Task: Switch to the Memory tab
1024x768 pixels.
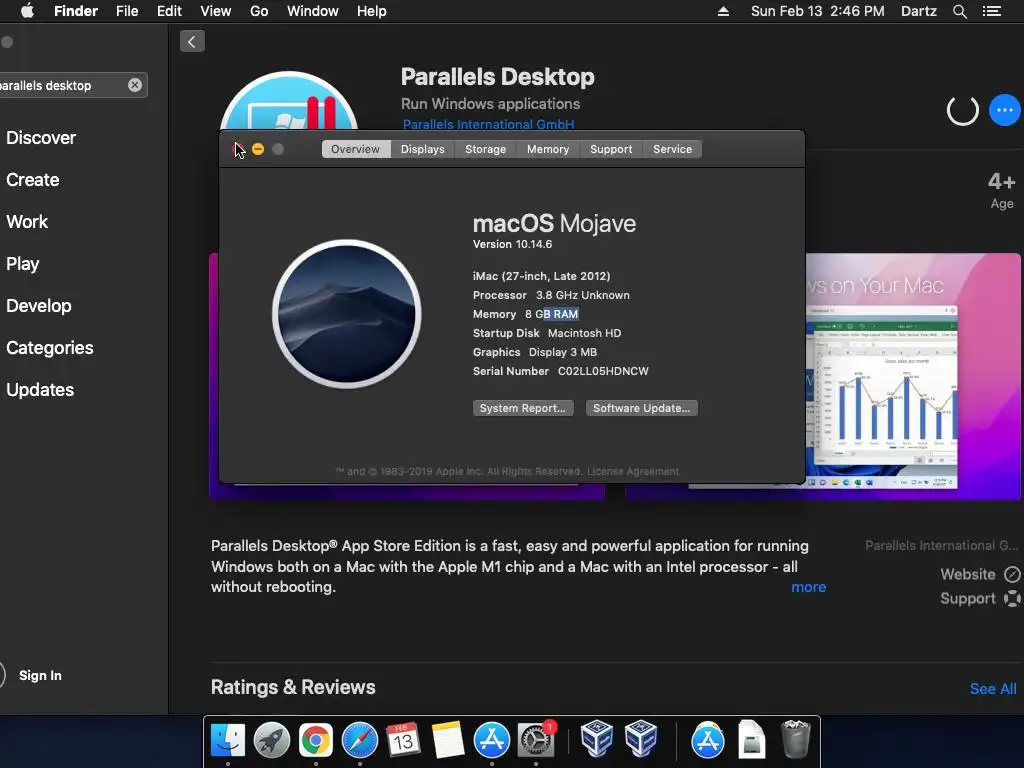Action: point(548,149)
